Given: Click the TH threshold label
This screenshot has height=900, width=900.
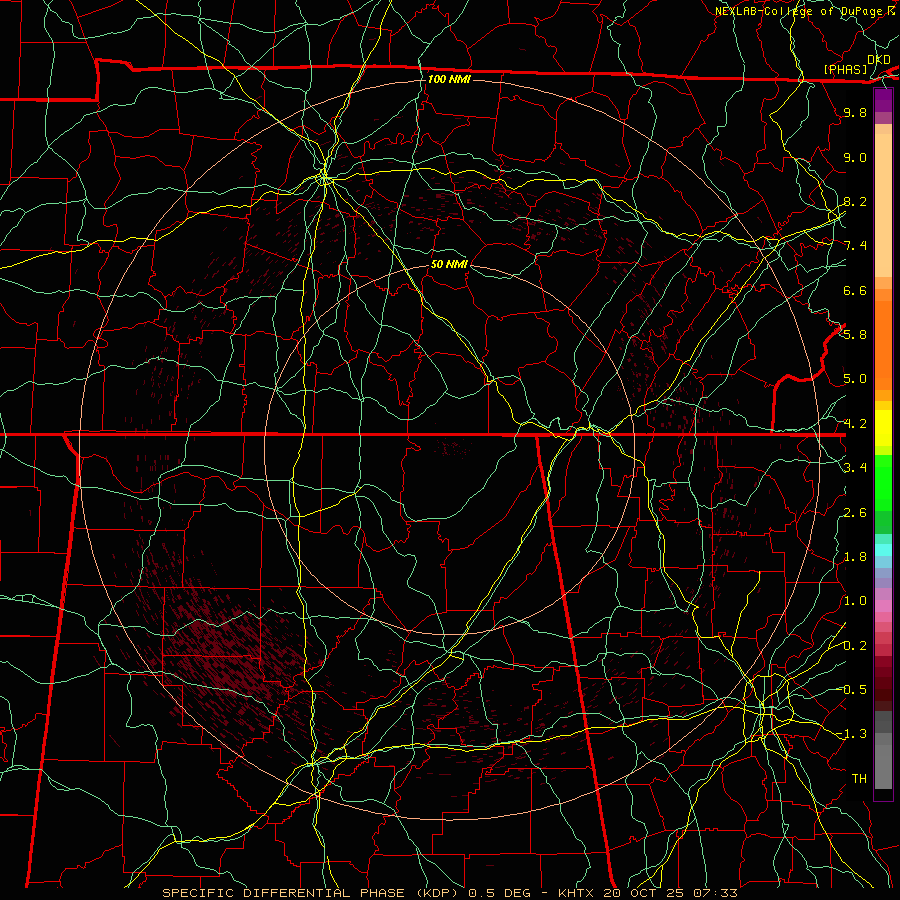Looking at the screenshot, I should [859, 779].
